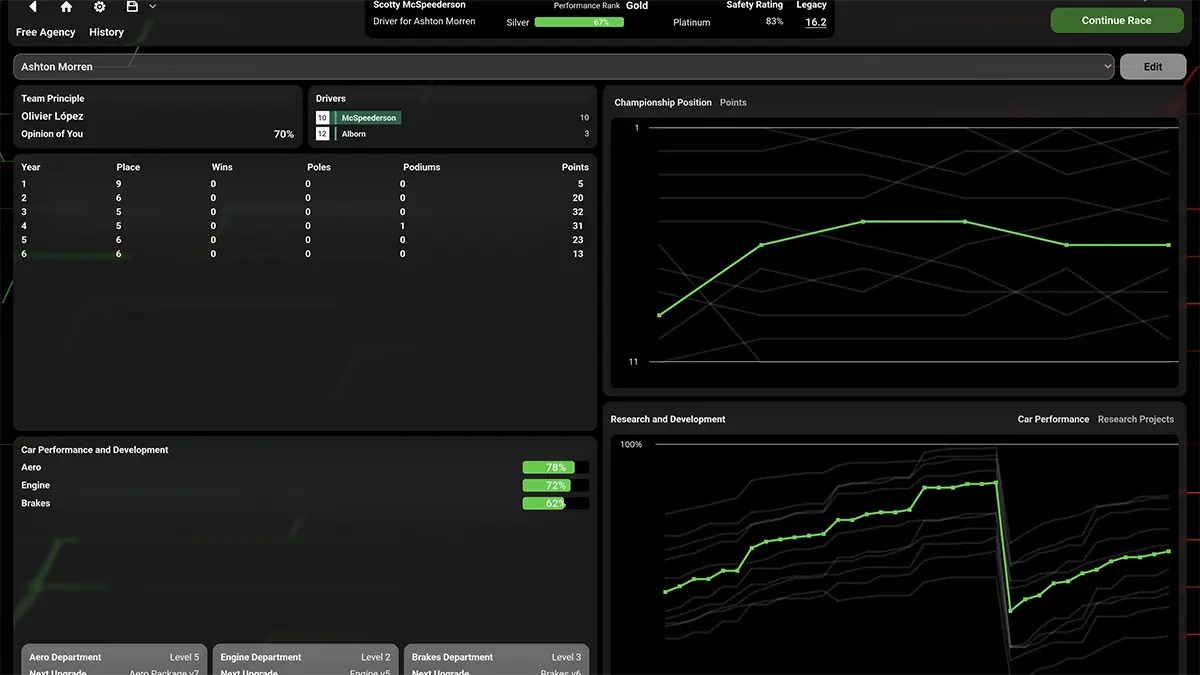
Task: Go to the home screen icon
Action: coord(66,7)
